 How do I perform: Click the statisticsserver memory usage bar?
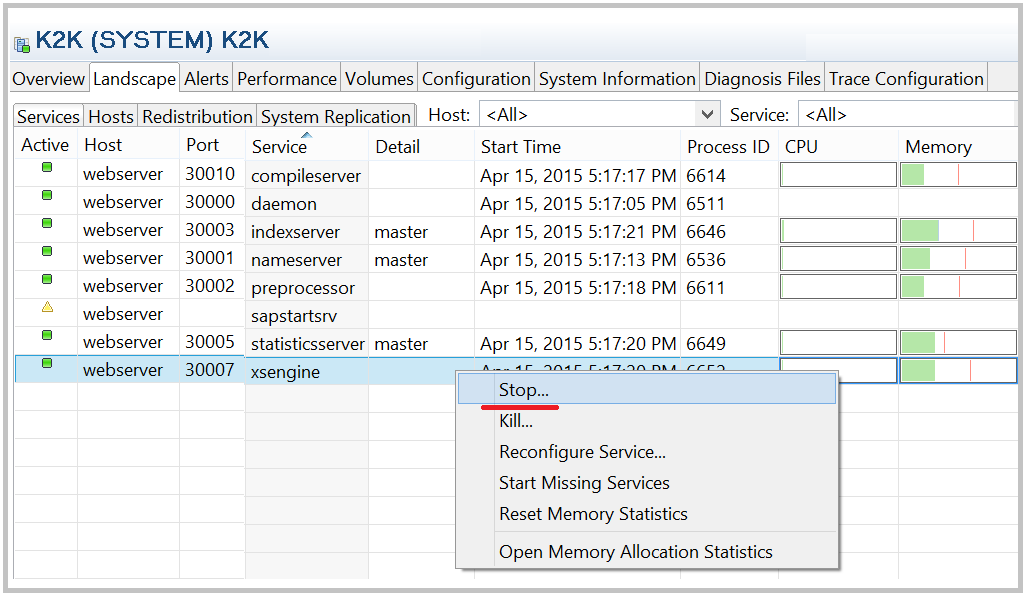(x=958, y=342)
